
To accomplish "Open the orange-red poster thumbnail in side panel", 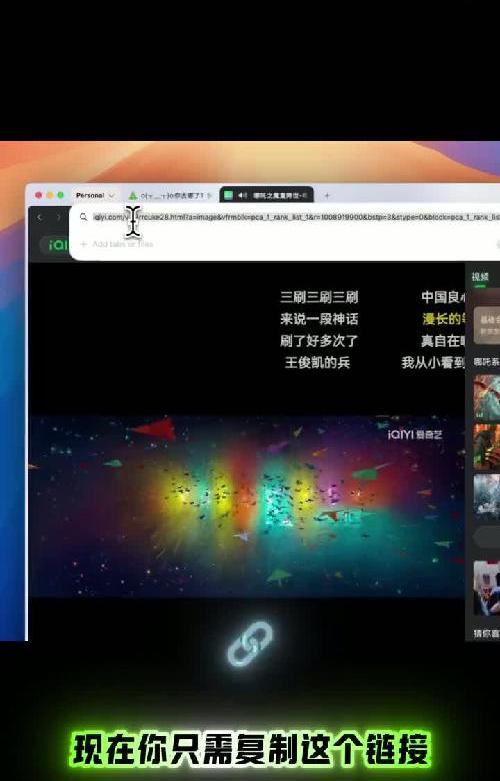I will point(487,446).
